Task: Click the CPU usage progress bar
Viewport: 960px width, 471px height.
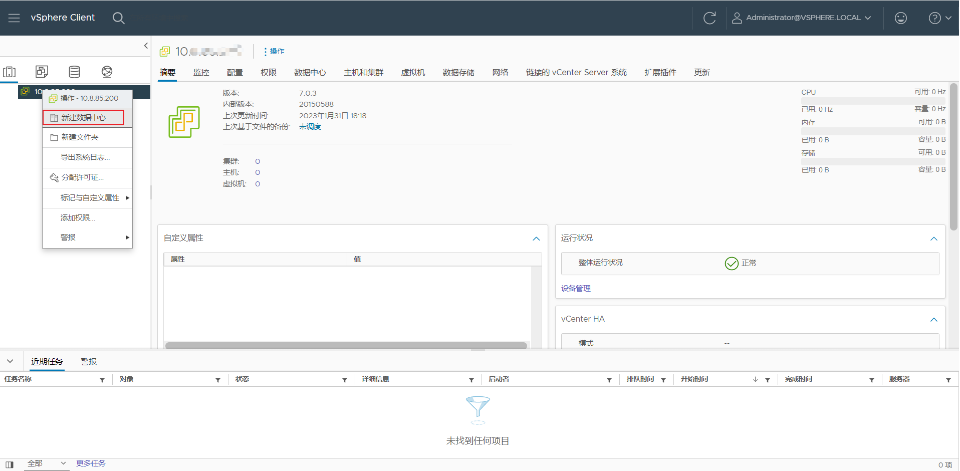Action: pyautogui.click(x=873, y=100)
